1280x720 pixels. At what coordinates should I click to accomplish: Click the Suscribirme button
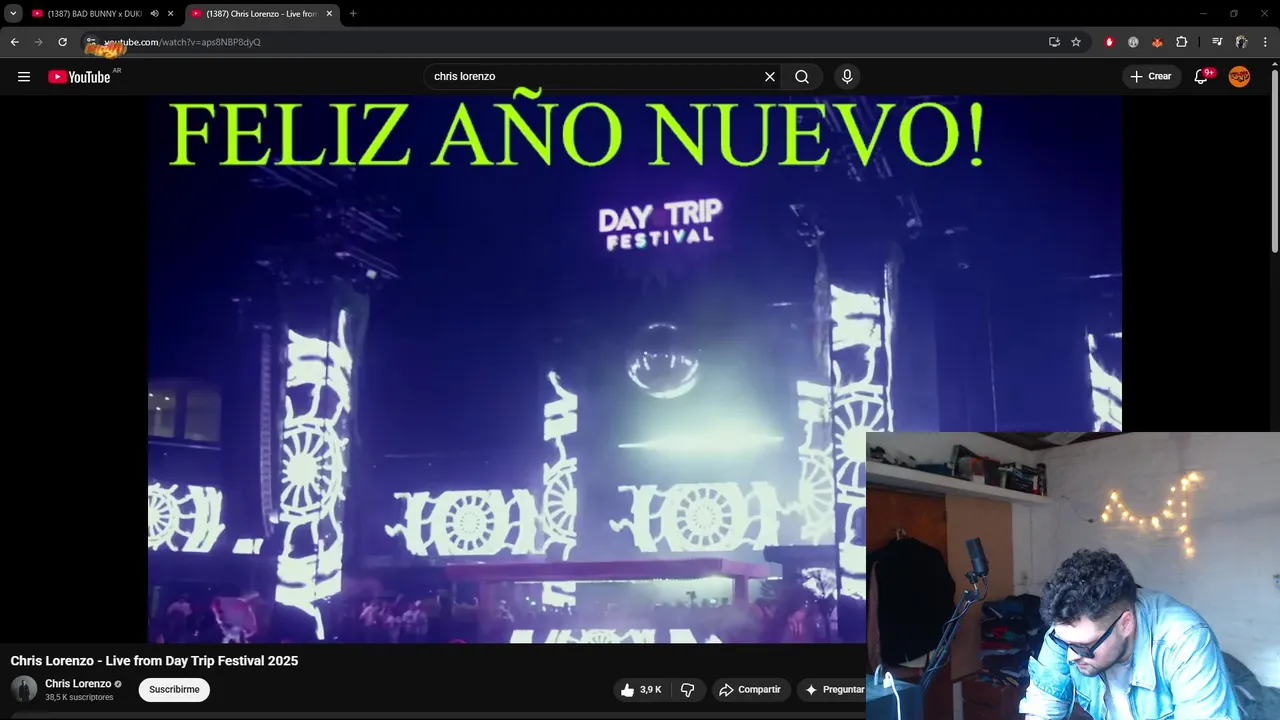click(x=174, y=690)
